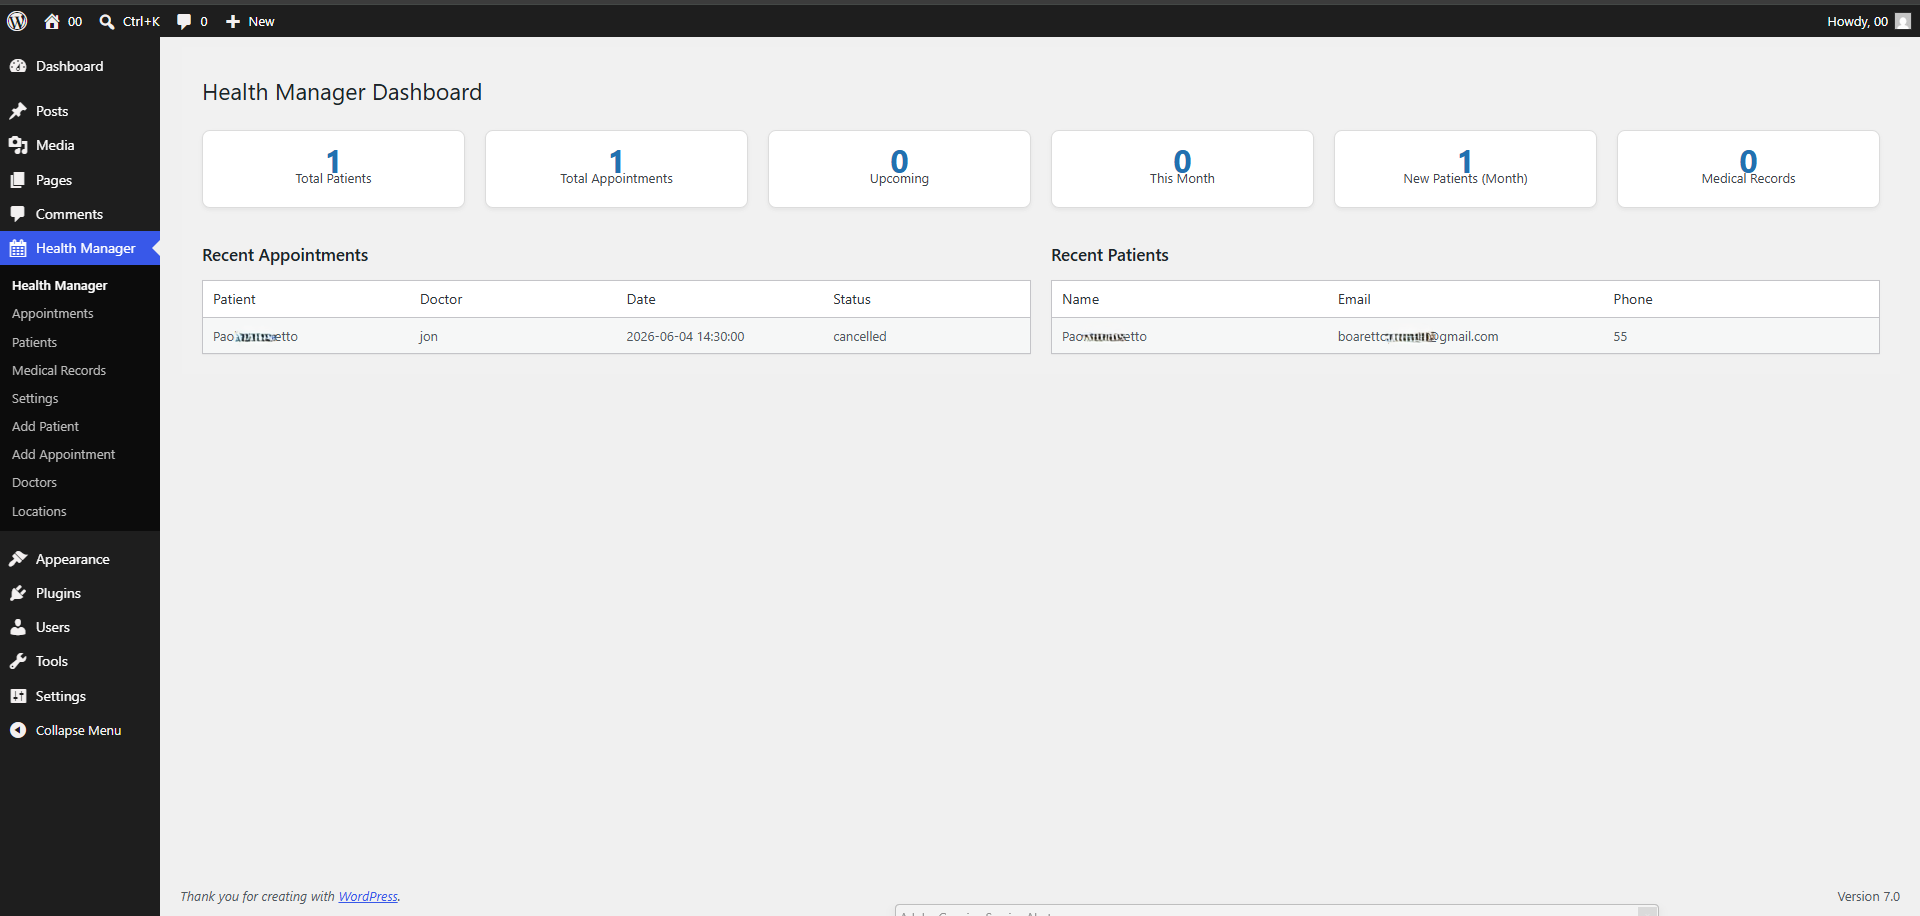Open the comments bubble icon in admin bar
1920x916 pixels.
coord(184,21)
